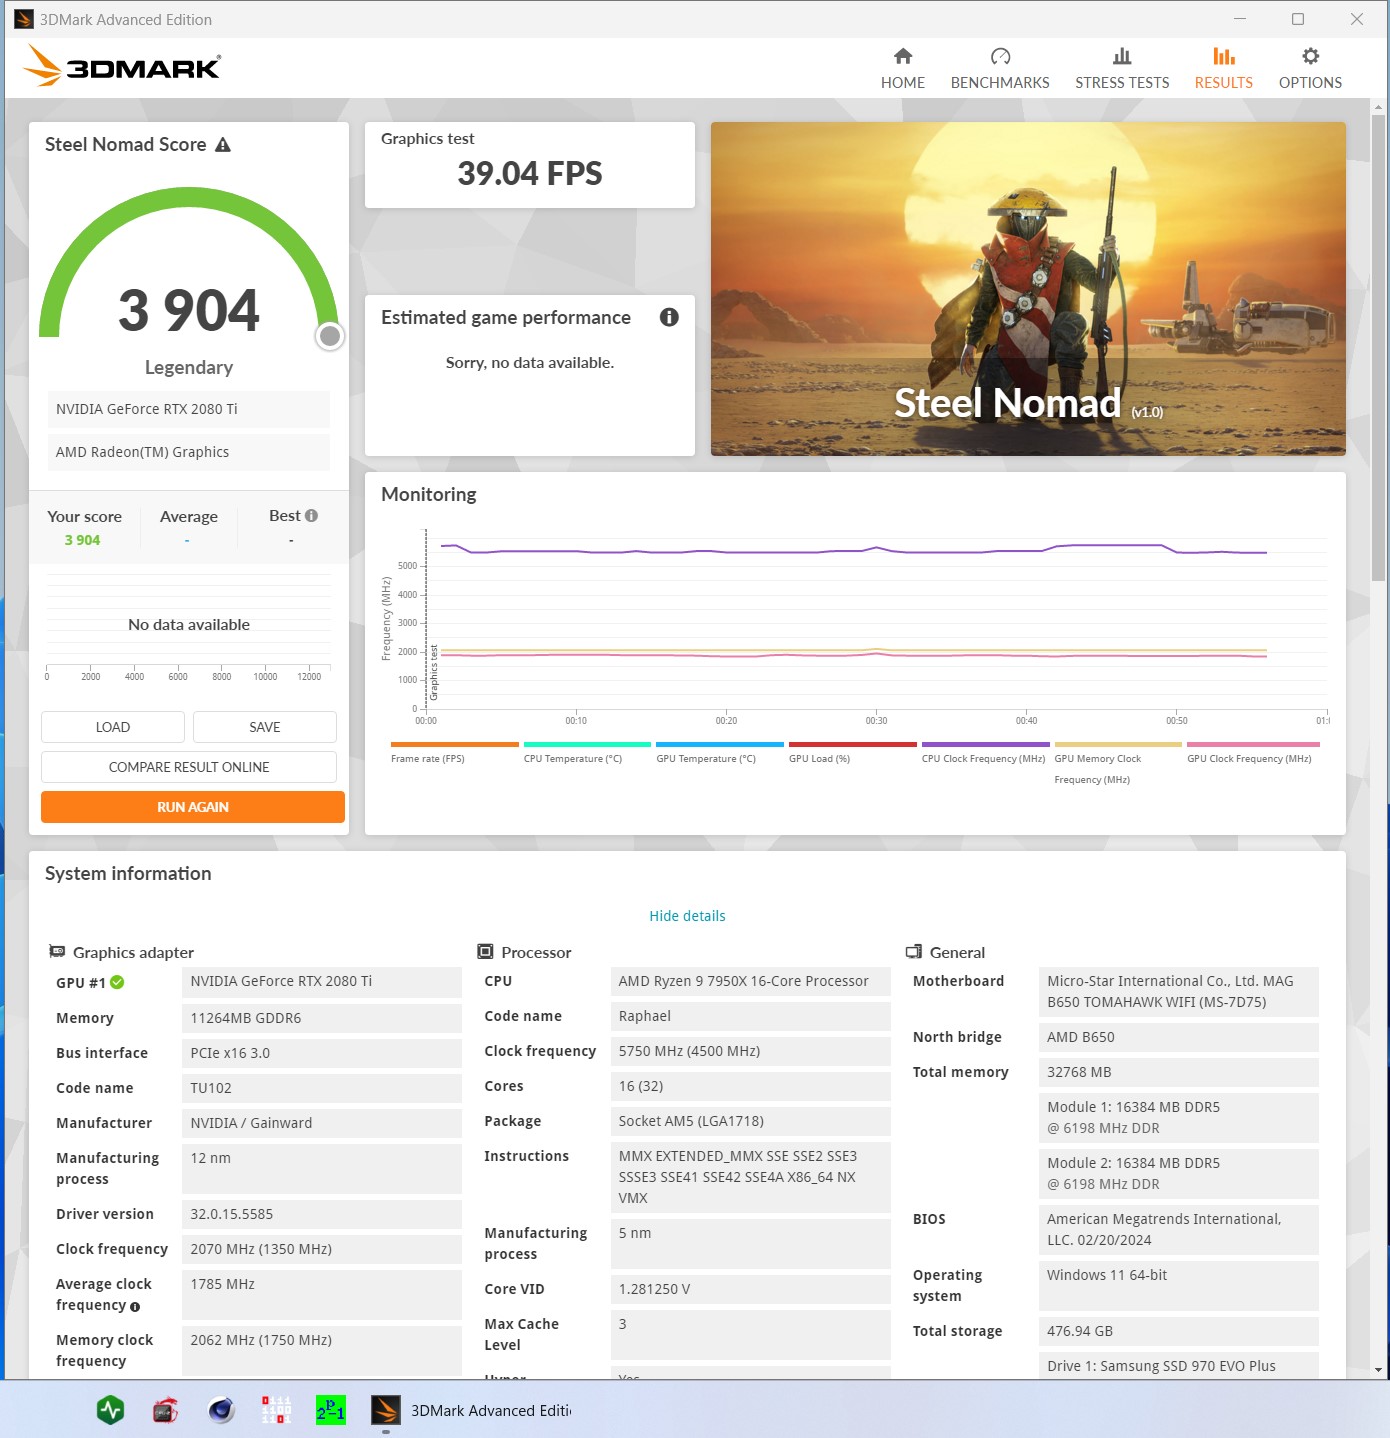This screenshot has width=1390, height=1438.
Task: Open the green heartbeat monitor taskbar app
Action: [110, 1410]
